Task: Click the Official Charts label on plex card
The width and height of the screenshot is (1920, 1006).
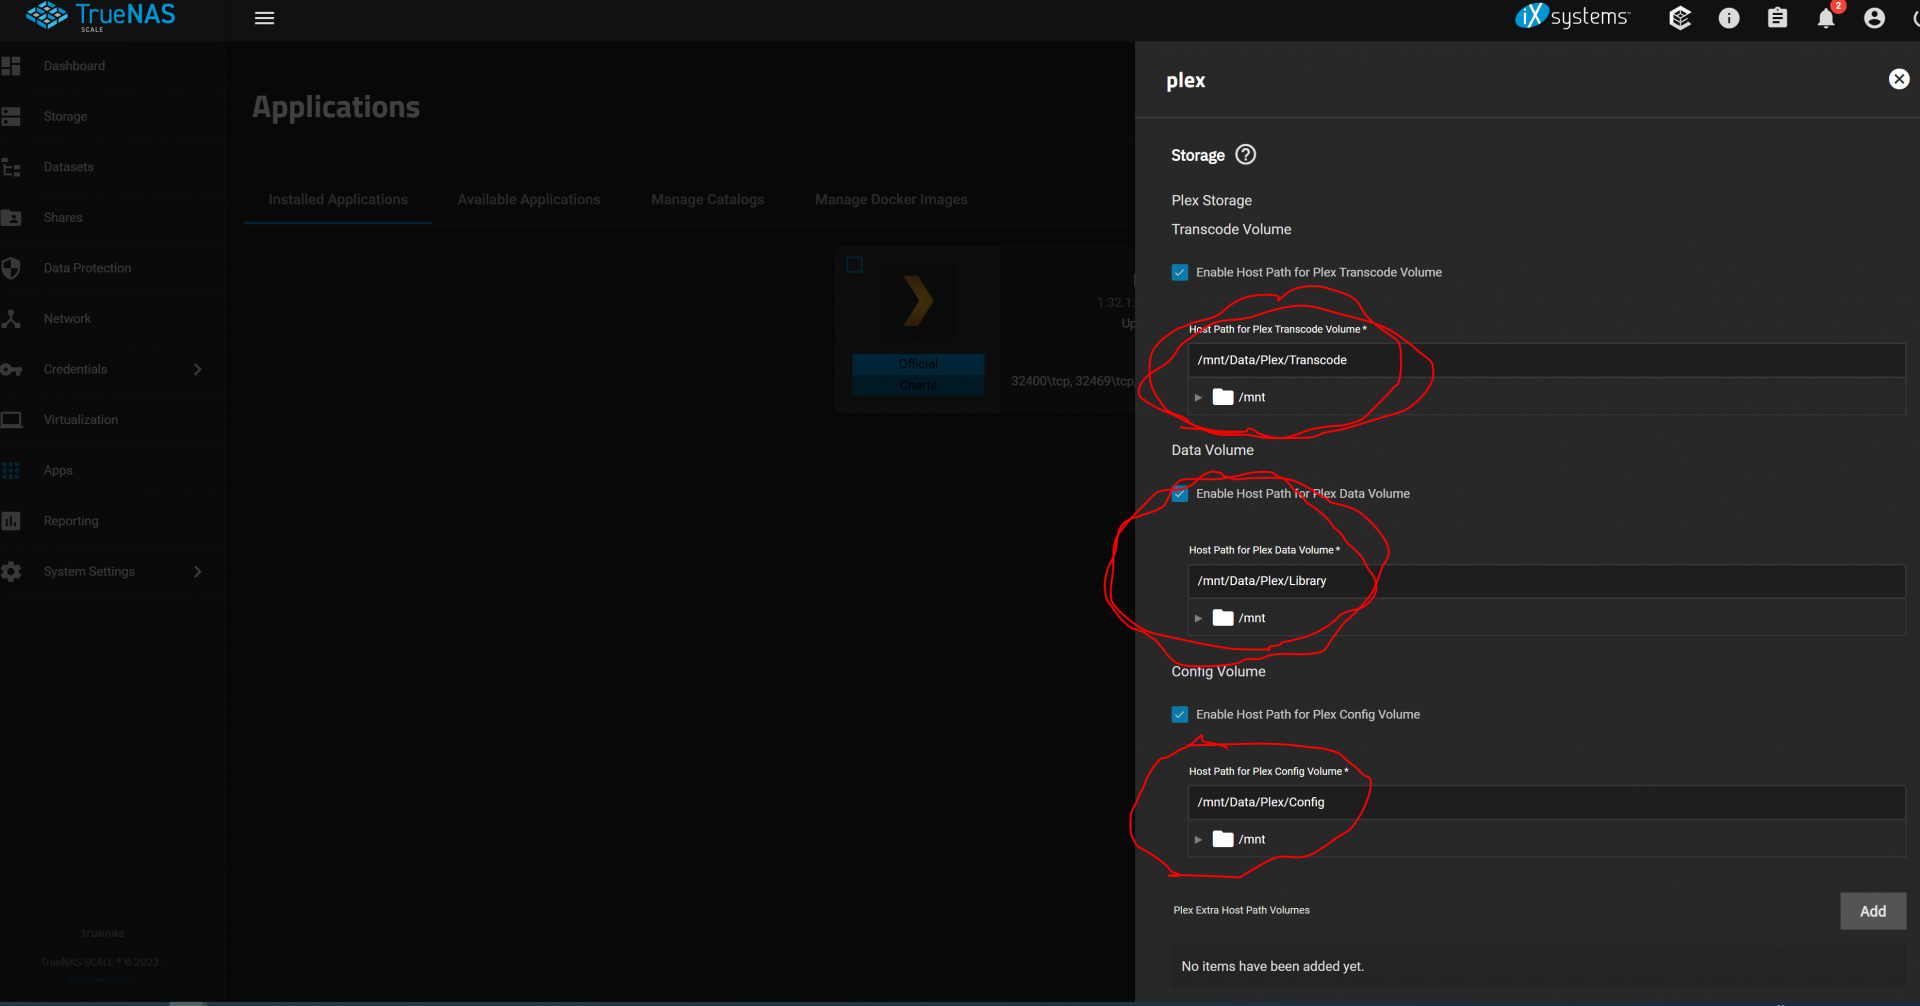Action: (x=918, y=374)
